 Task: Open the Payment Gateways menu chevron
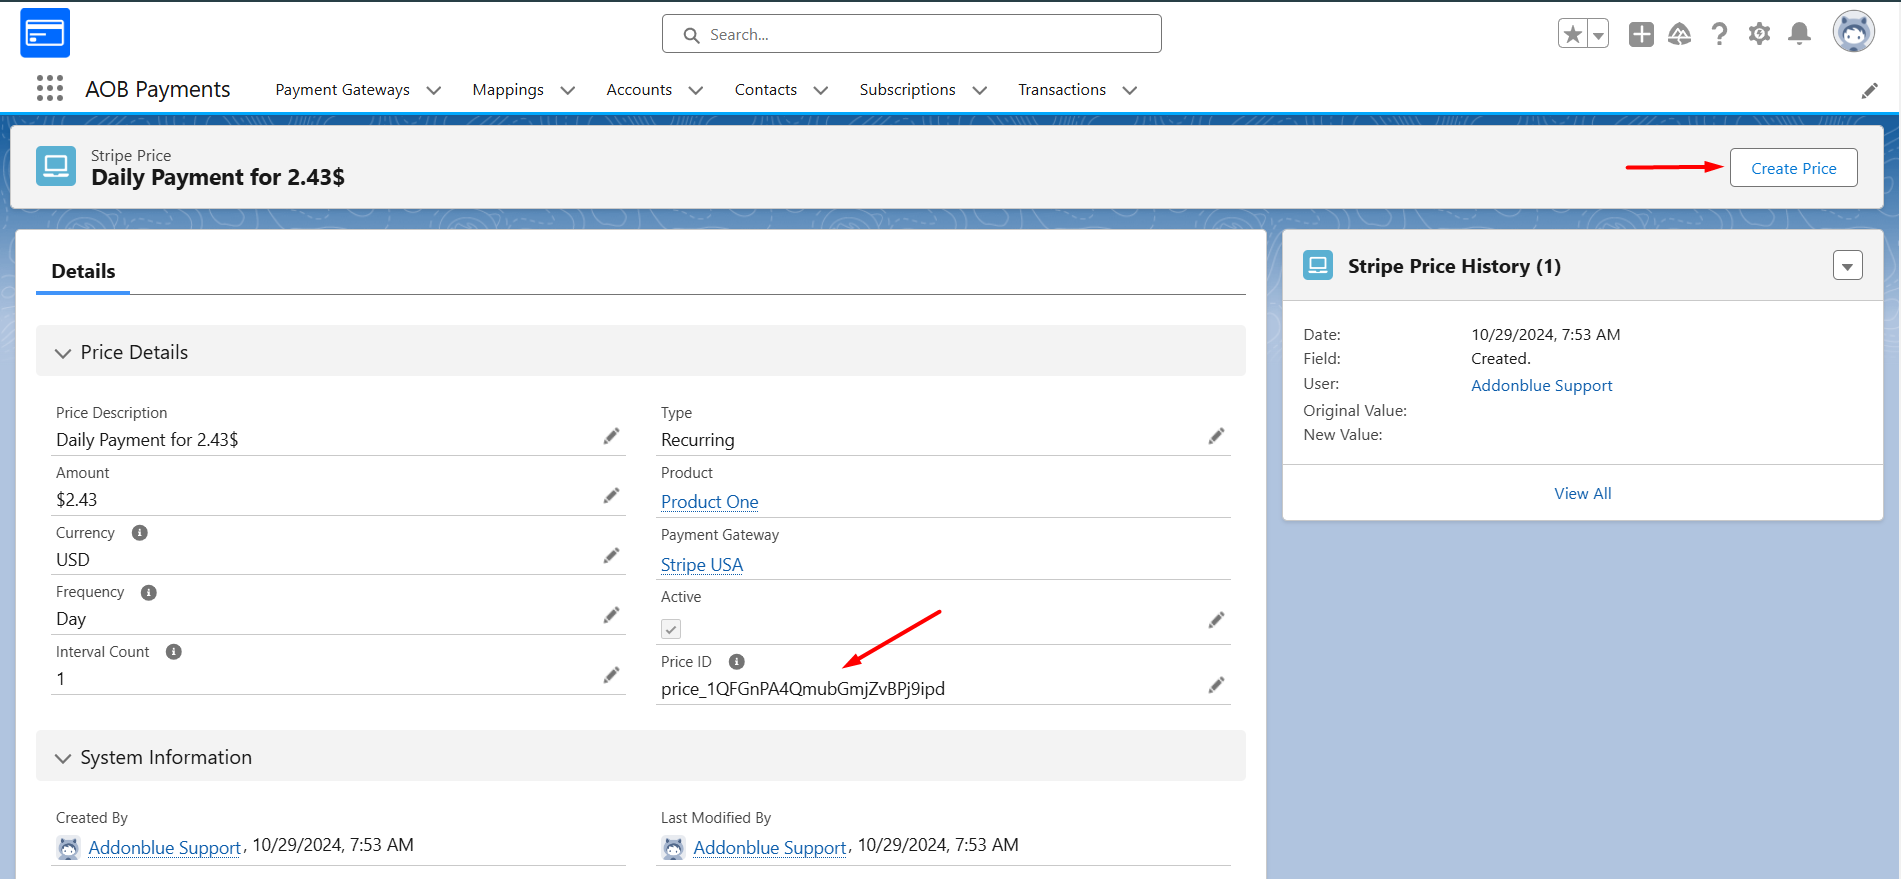(x=434, y=90)
